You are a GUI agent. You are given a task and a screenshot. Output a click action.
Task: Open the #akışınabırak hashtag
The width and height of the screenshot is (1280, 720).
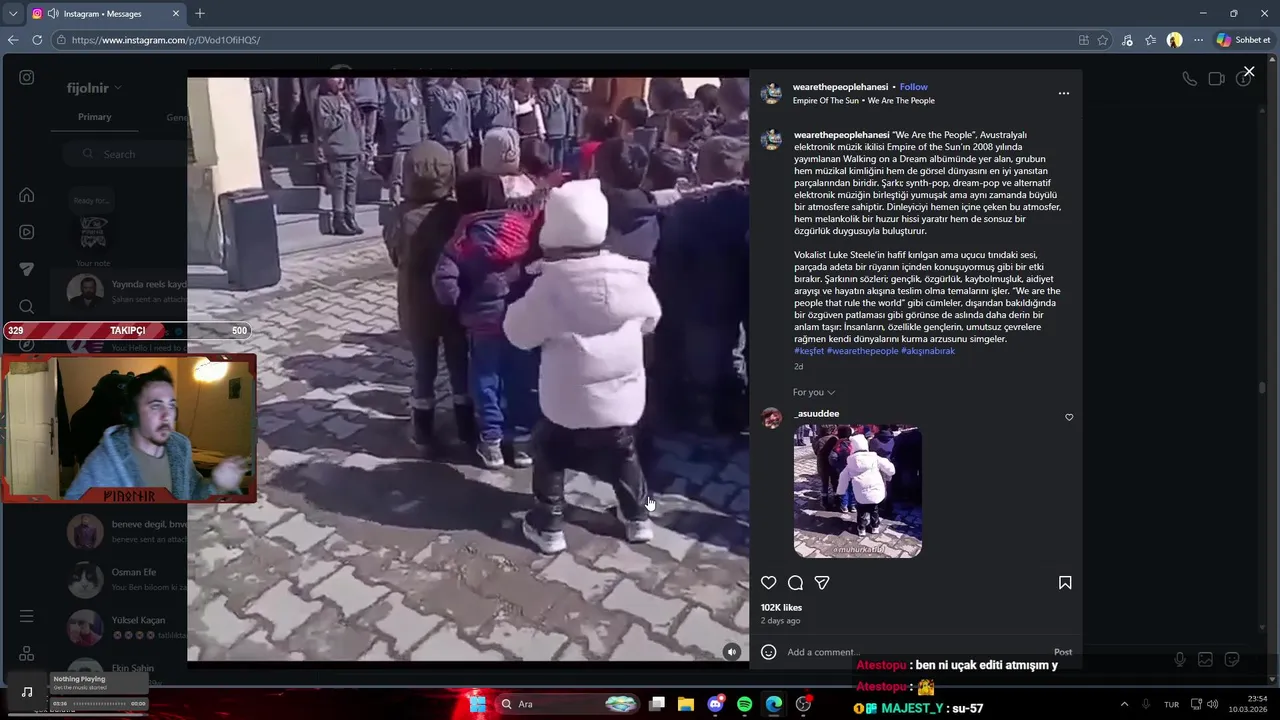[928, 351]
